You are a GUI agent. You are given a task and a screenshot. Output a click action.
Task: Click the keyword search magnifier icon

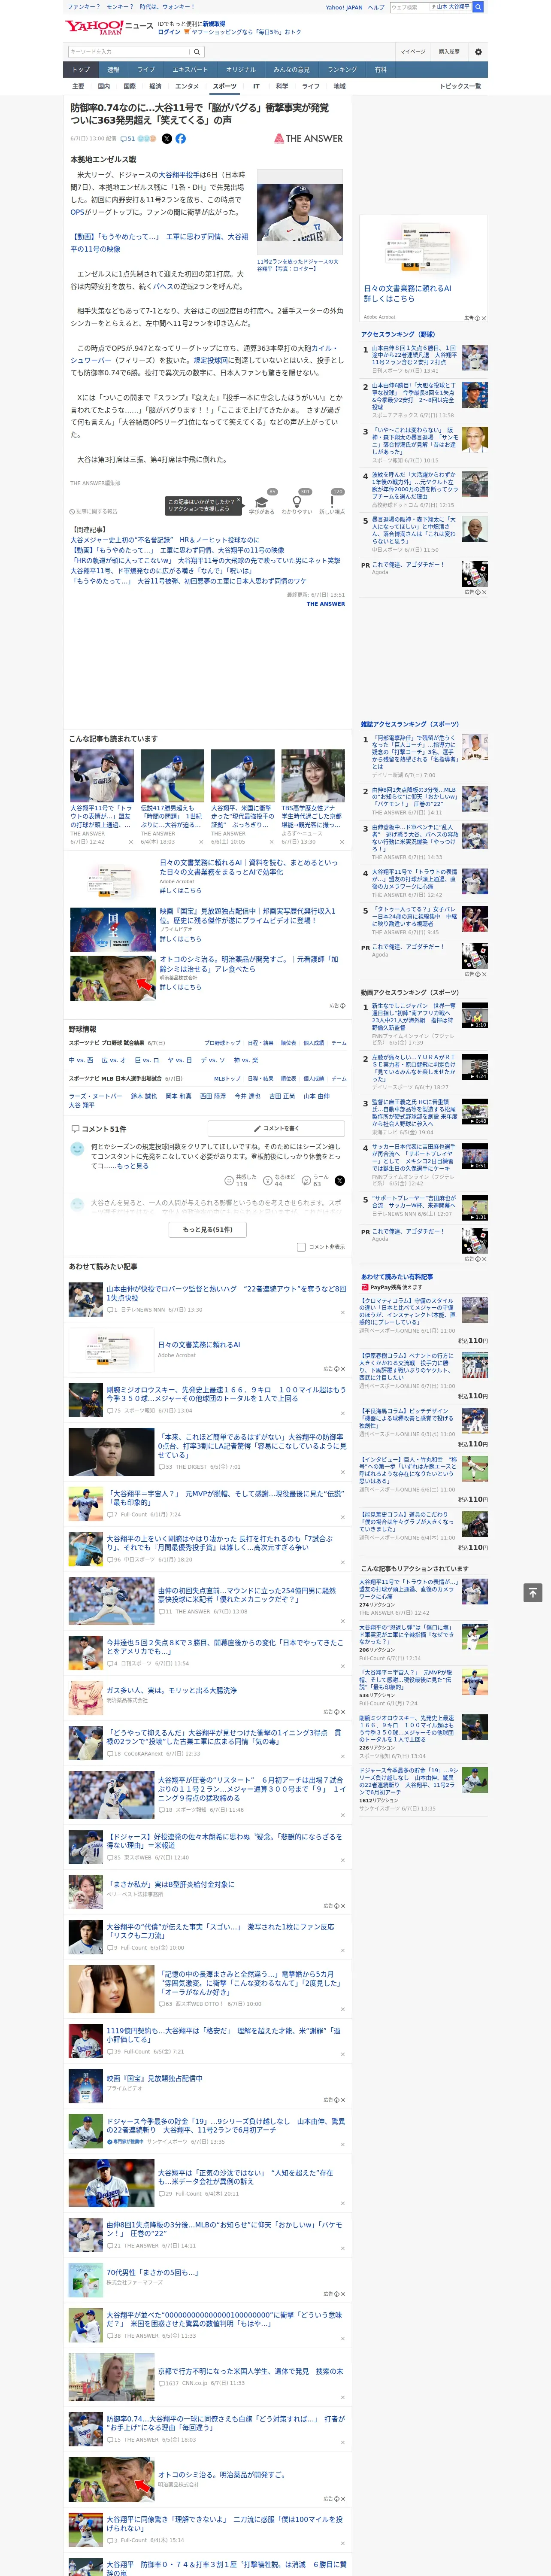pyautogui.click(x=197, y=51)
